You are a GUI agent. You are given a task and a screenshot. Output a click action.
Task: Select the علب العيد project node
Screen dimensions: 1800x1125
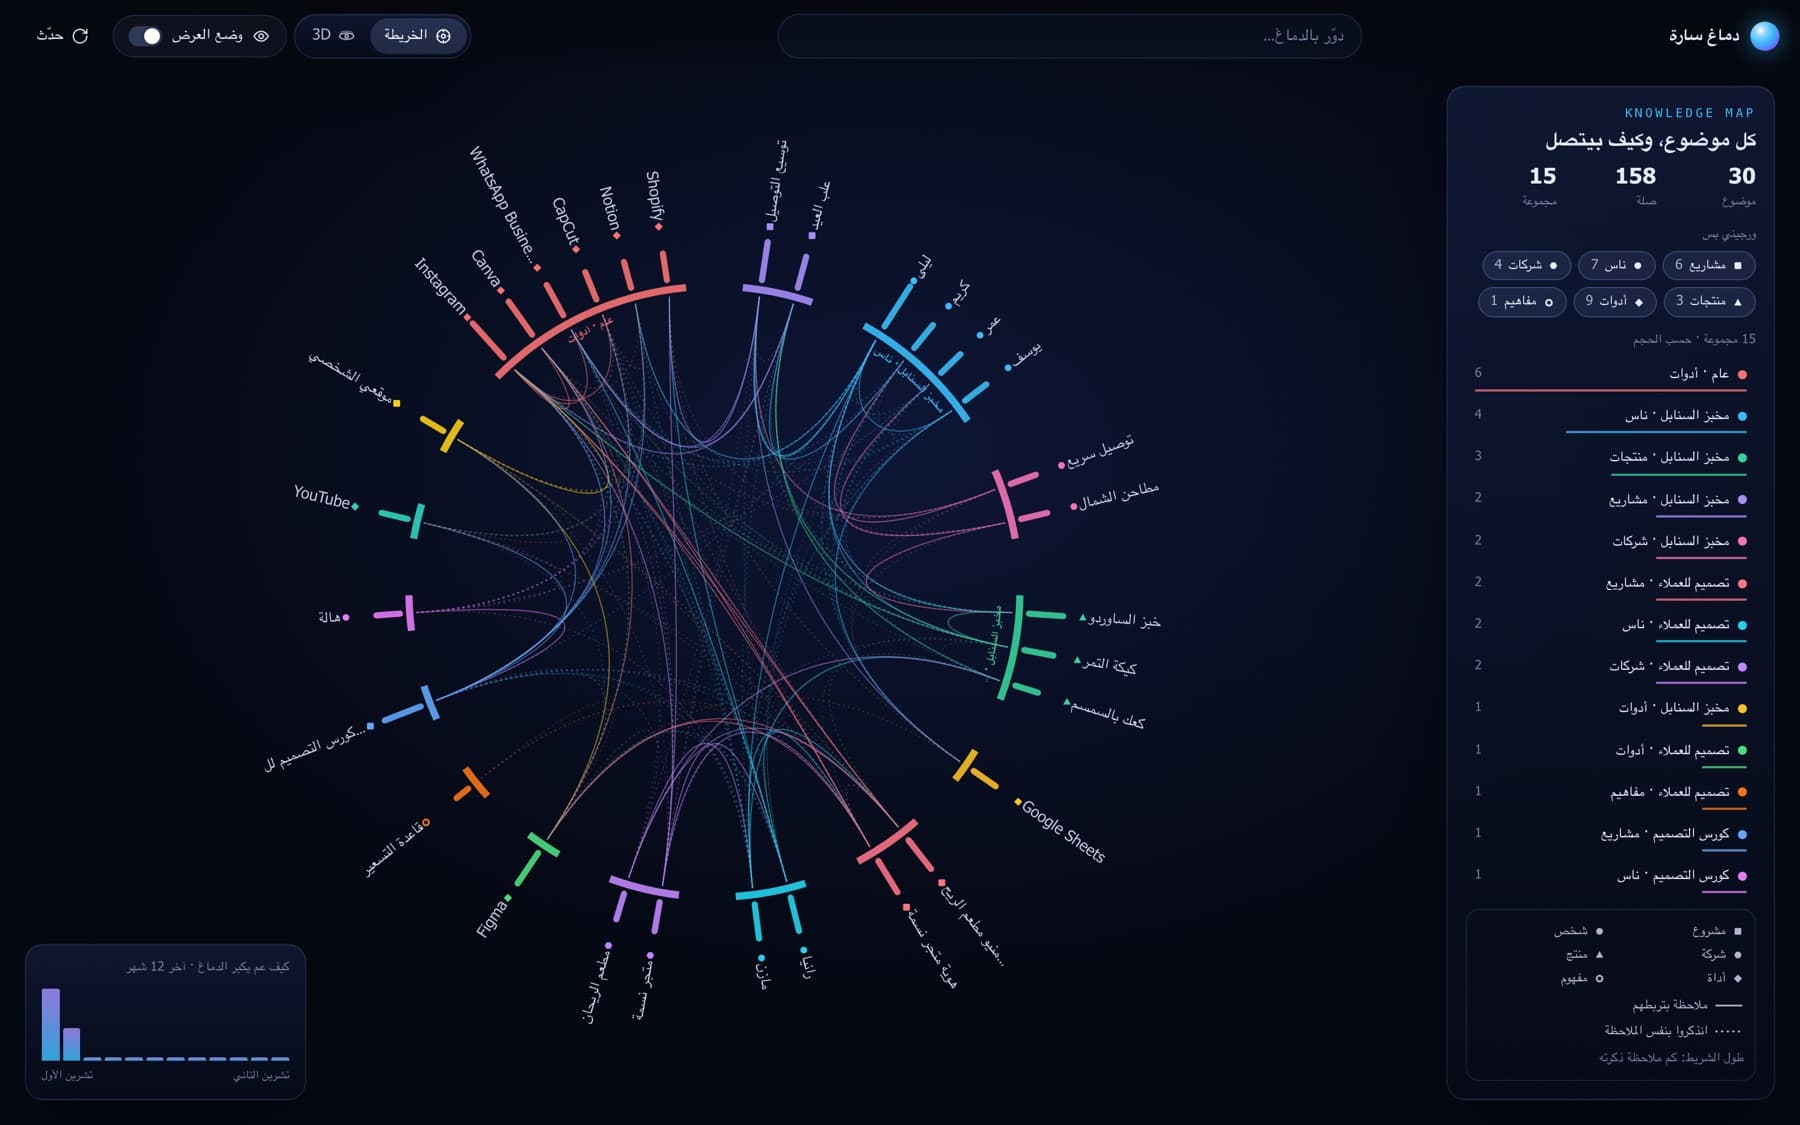(820, 209)
